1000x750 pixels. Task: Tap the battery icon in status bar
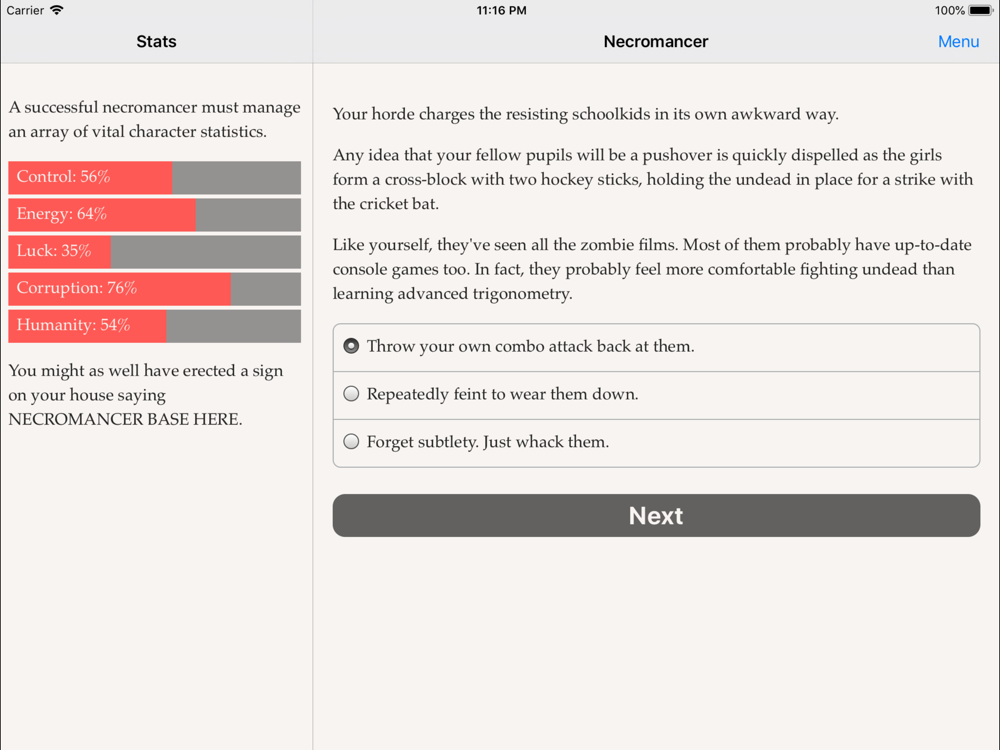point(981,10)
